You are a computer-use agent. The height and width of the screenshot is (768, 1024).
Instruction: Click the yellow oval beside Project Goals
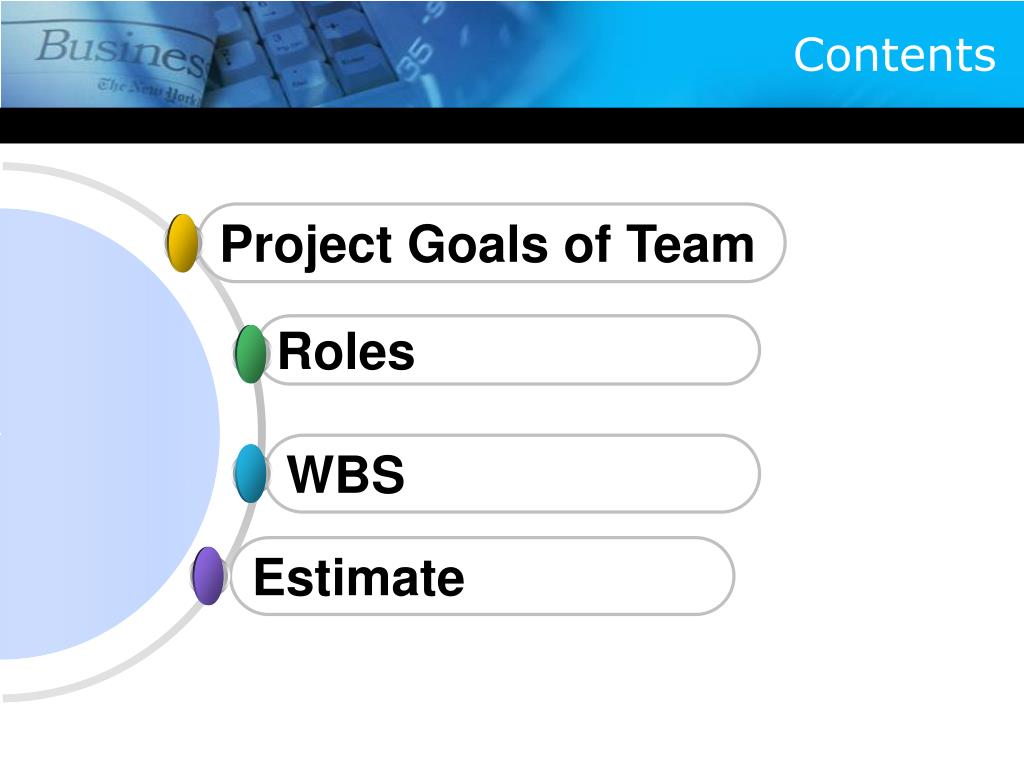pyautogui.click(x=182, y=243)
